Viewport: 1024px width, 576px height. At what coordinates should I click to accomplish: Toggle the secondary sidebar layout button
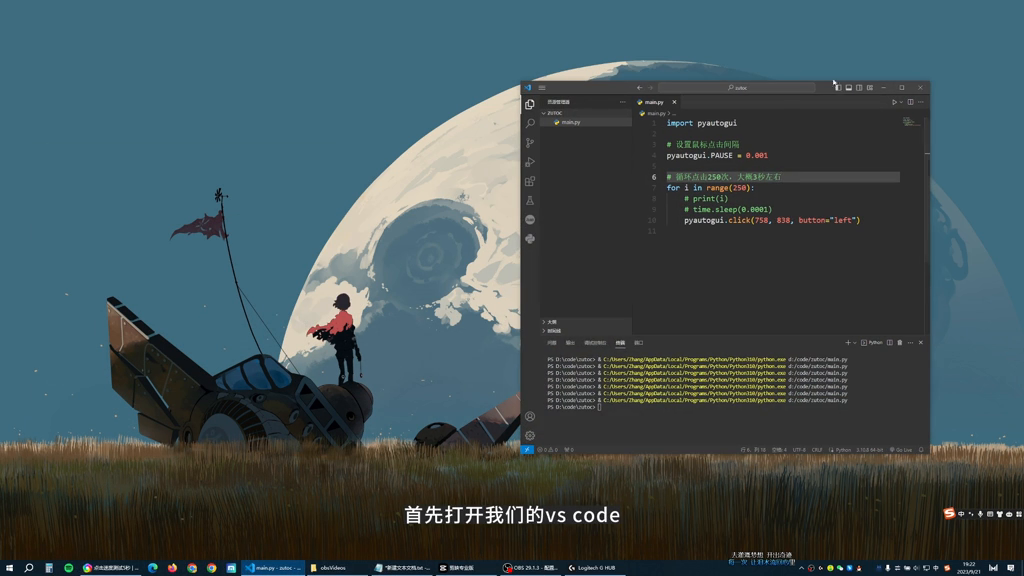tap(859, 88)
